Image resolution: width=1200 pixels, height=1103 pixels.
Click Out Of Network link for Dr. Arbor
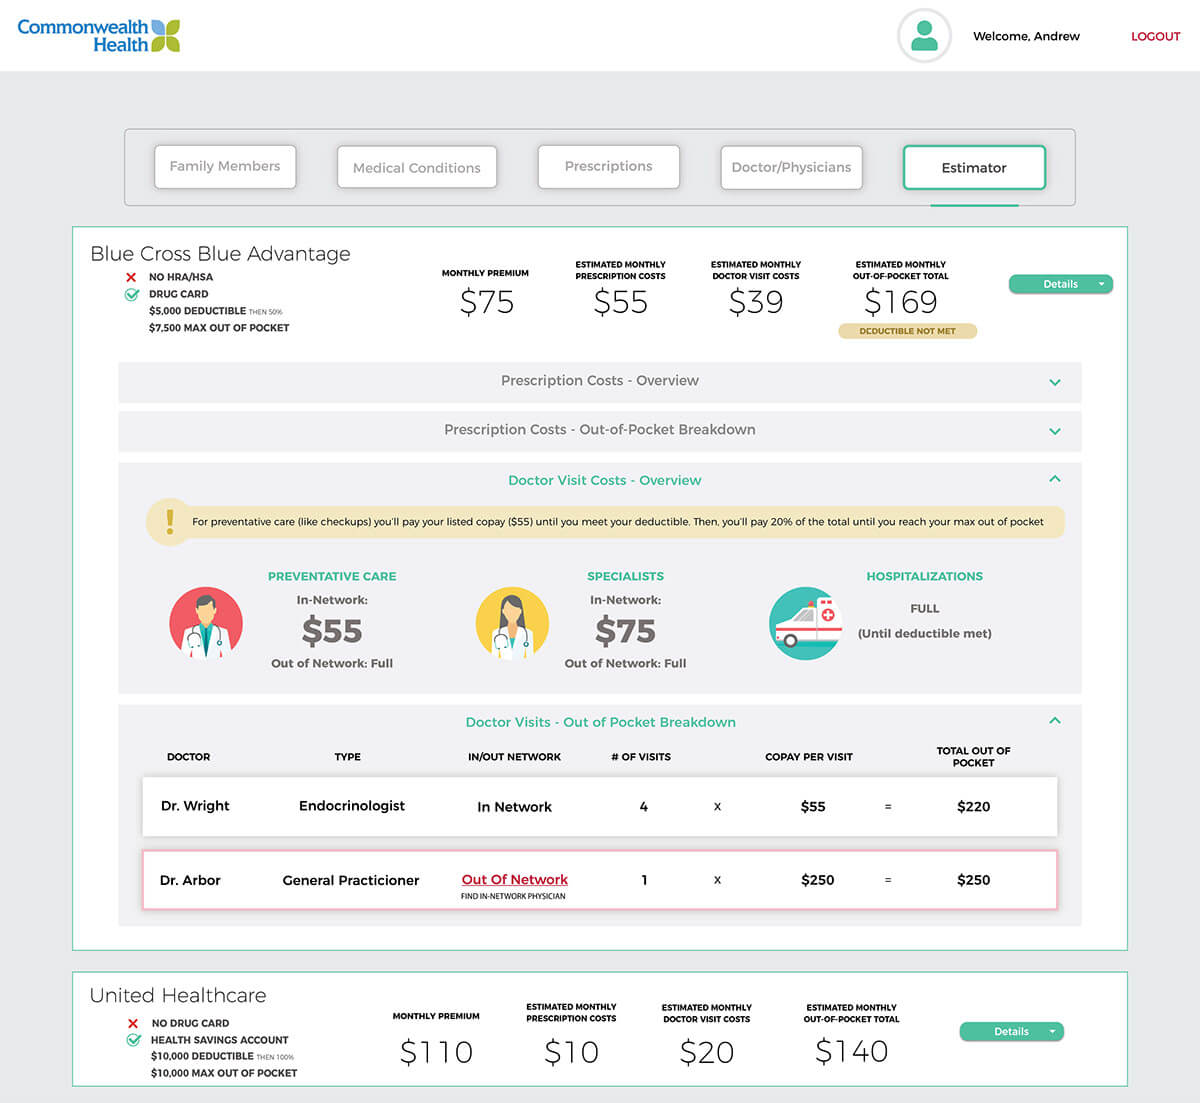[x=514, y=879]
